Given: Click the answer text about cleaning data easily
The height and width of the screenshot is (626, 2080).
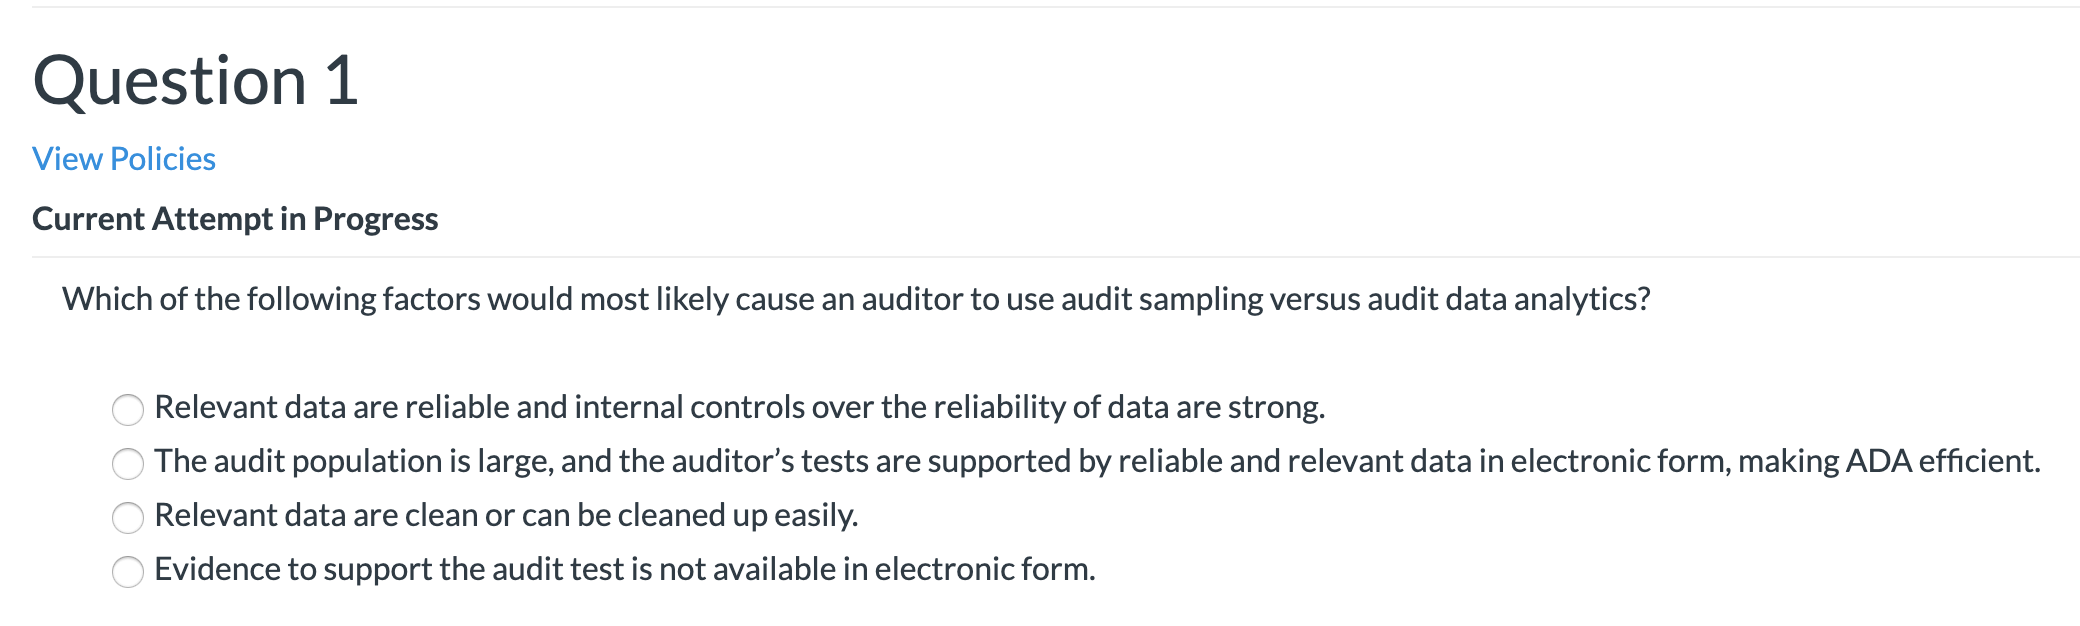Looking at the screenshot, I should [505, 516].
